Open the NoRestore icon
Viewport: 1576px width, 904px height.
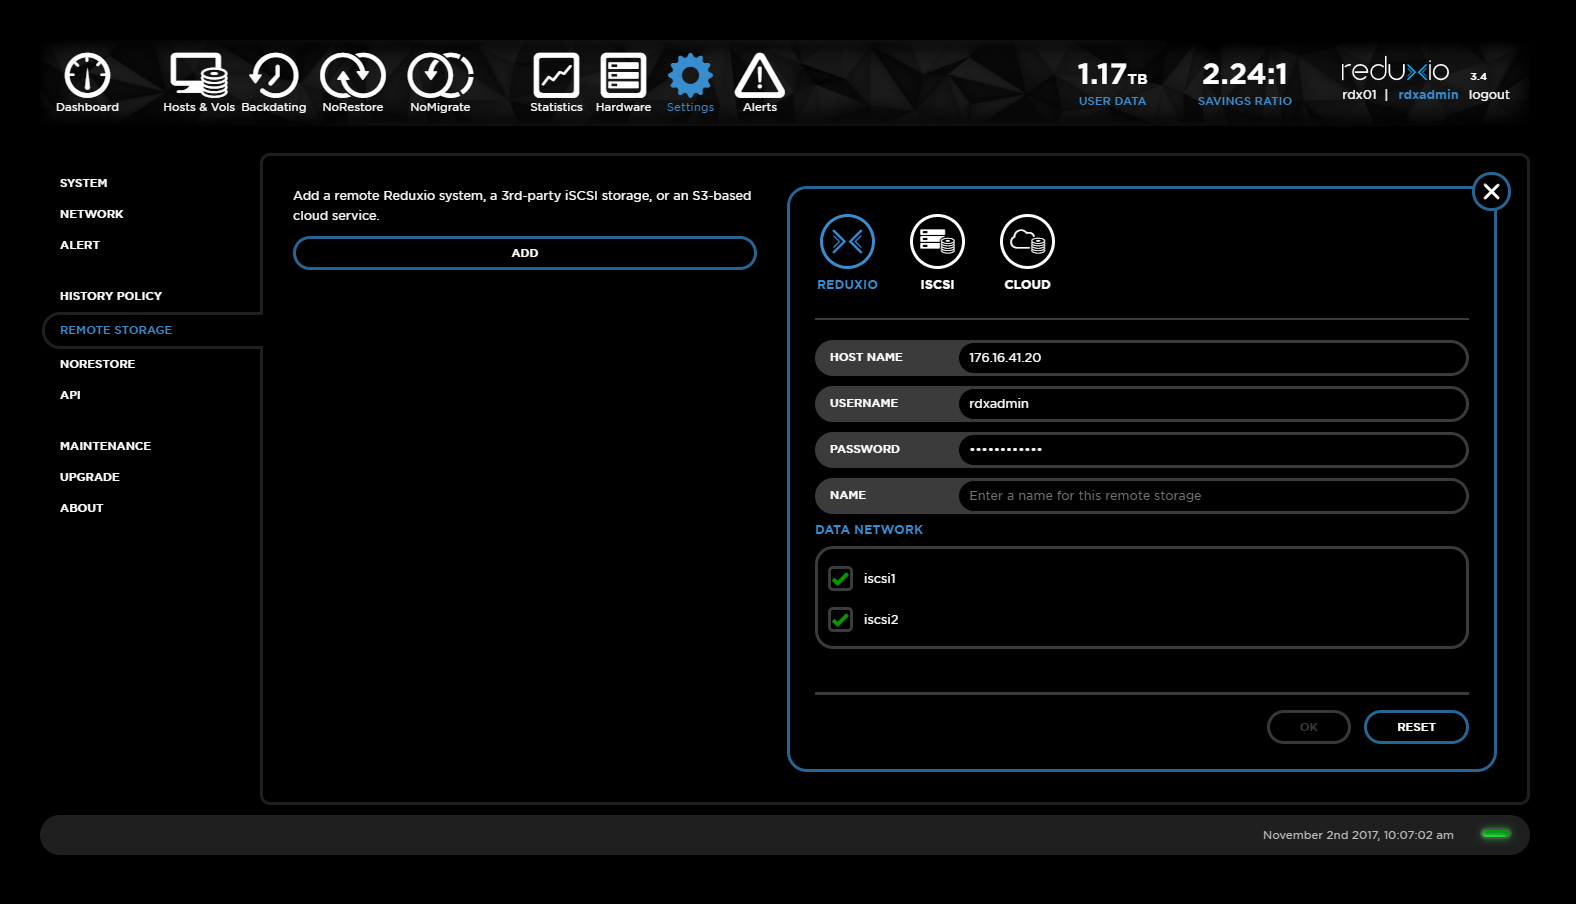[353, 76]
